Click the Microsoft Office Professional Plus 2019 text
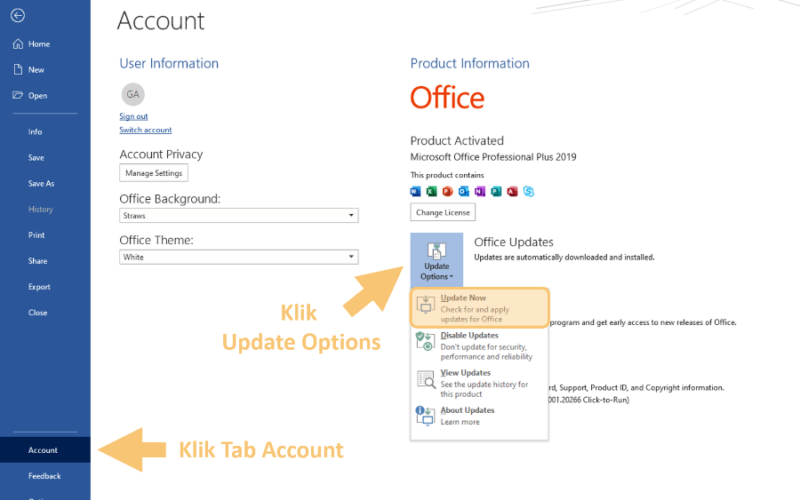The width and height of the screenshot is (800, 500). click(493, 157)
